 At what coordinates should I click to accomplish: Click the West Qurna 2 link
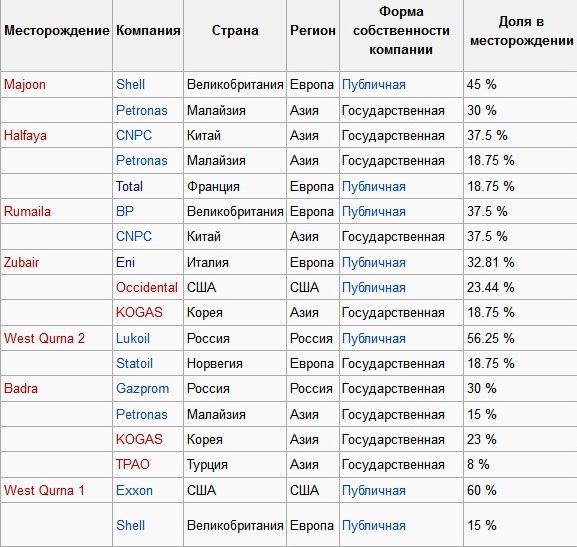pos(45,338)
